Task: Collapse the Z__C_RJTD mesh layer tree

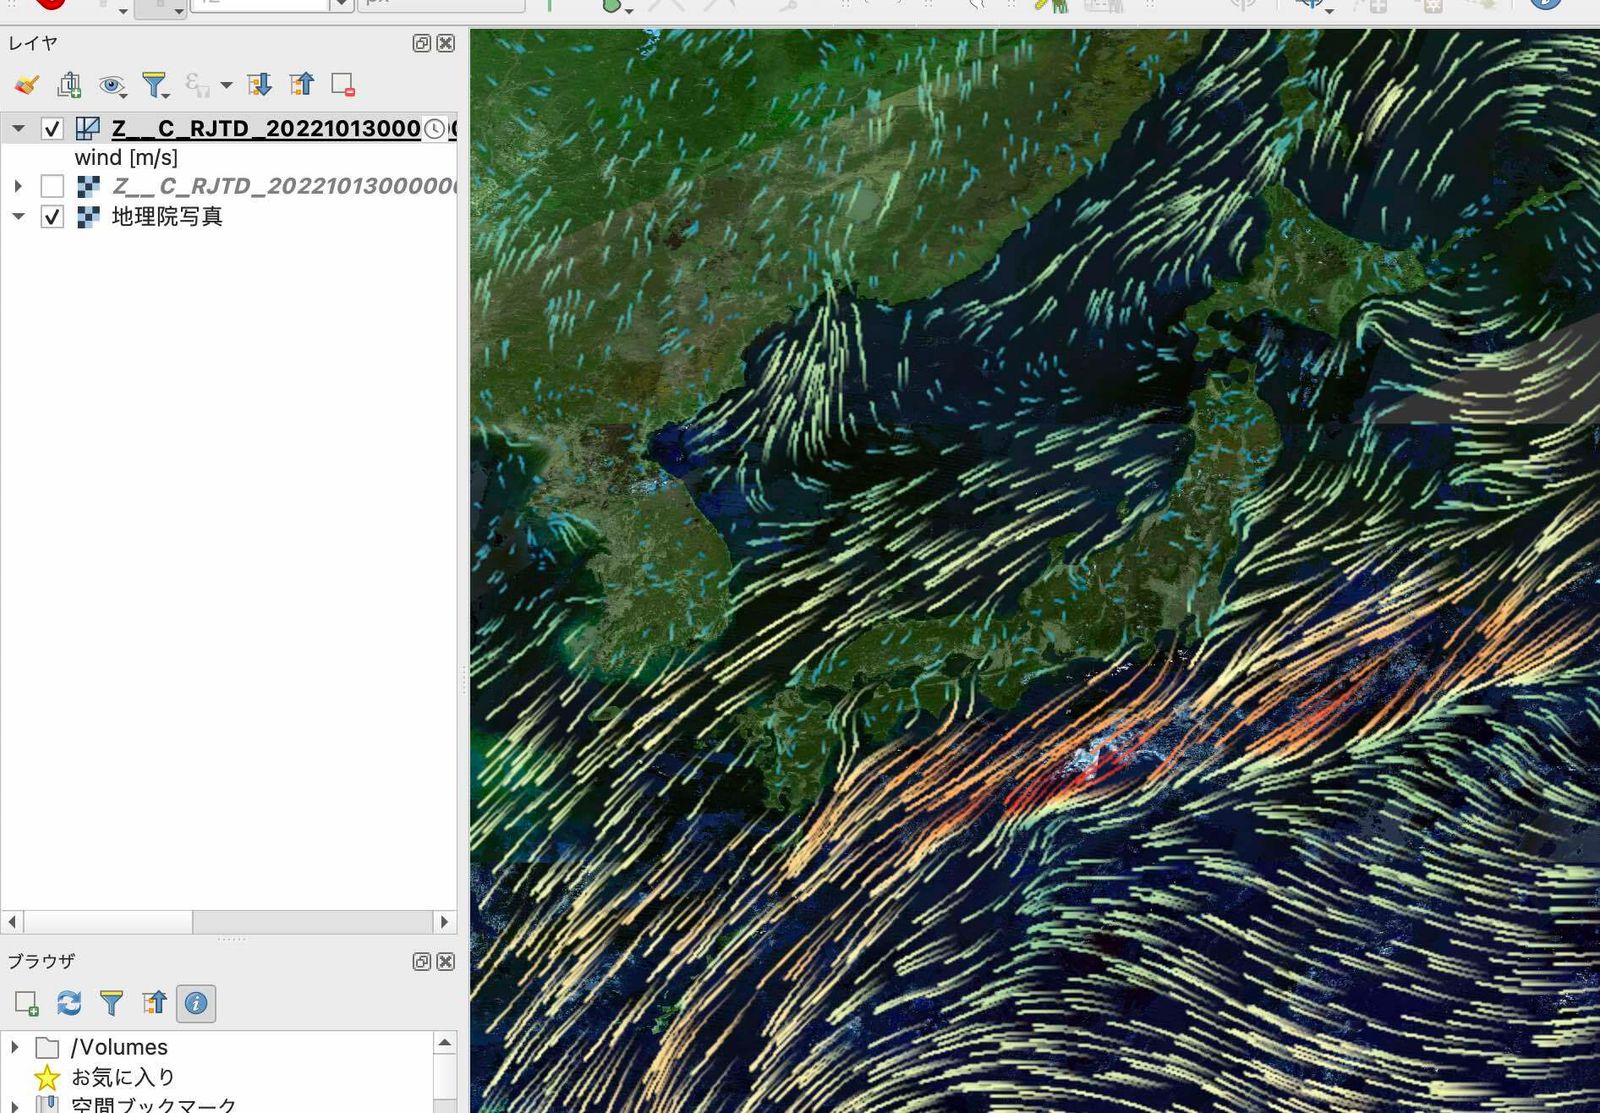Action: tap(18, 128)
